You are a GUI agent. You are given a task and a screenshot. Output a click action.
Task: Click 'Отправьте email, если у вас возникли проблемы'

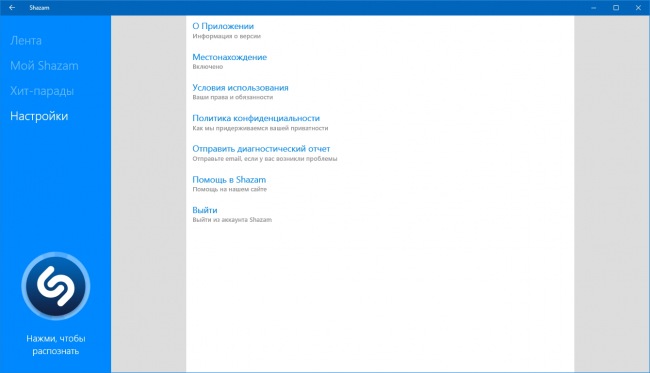pyautogui.click(x=265, y=159)
